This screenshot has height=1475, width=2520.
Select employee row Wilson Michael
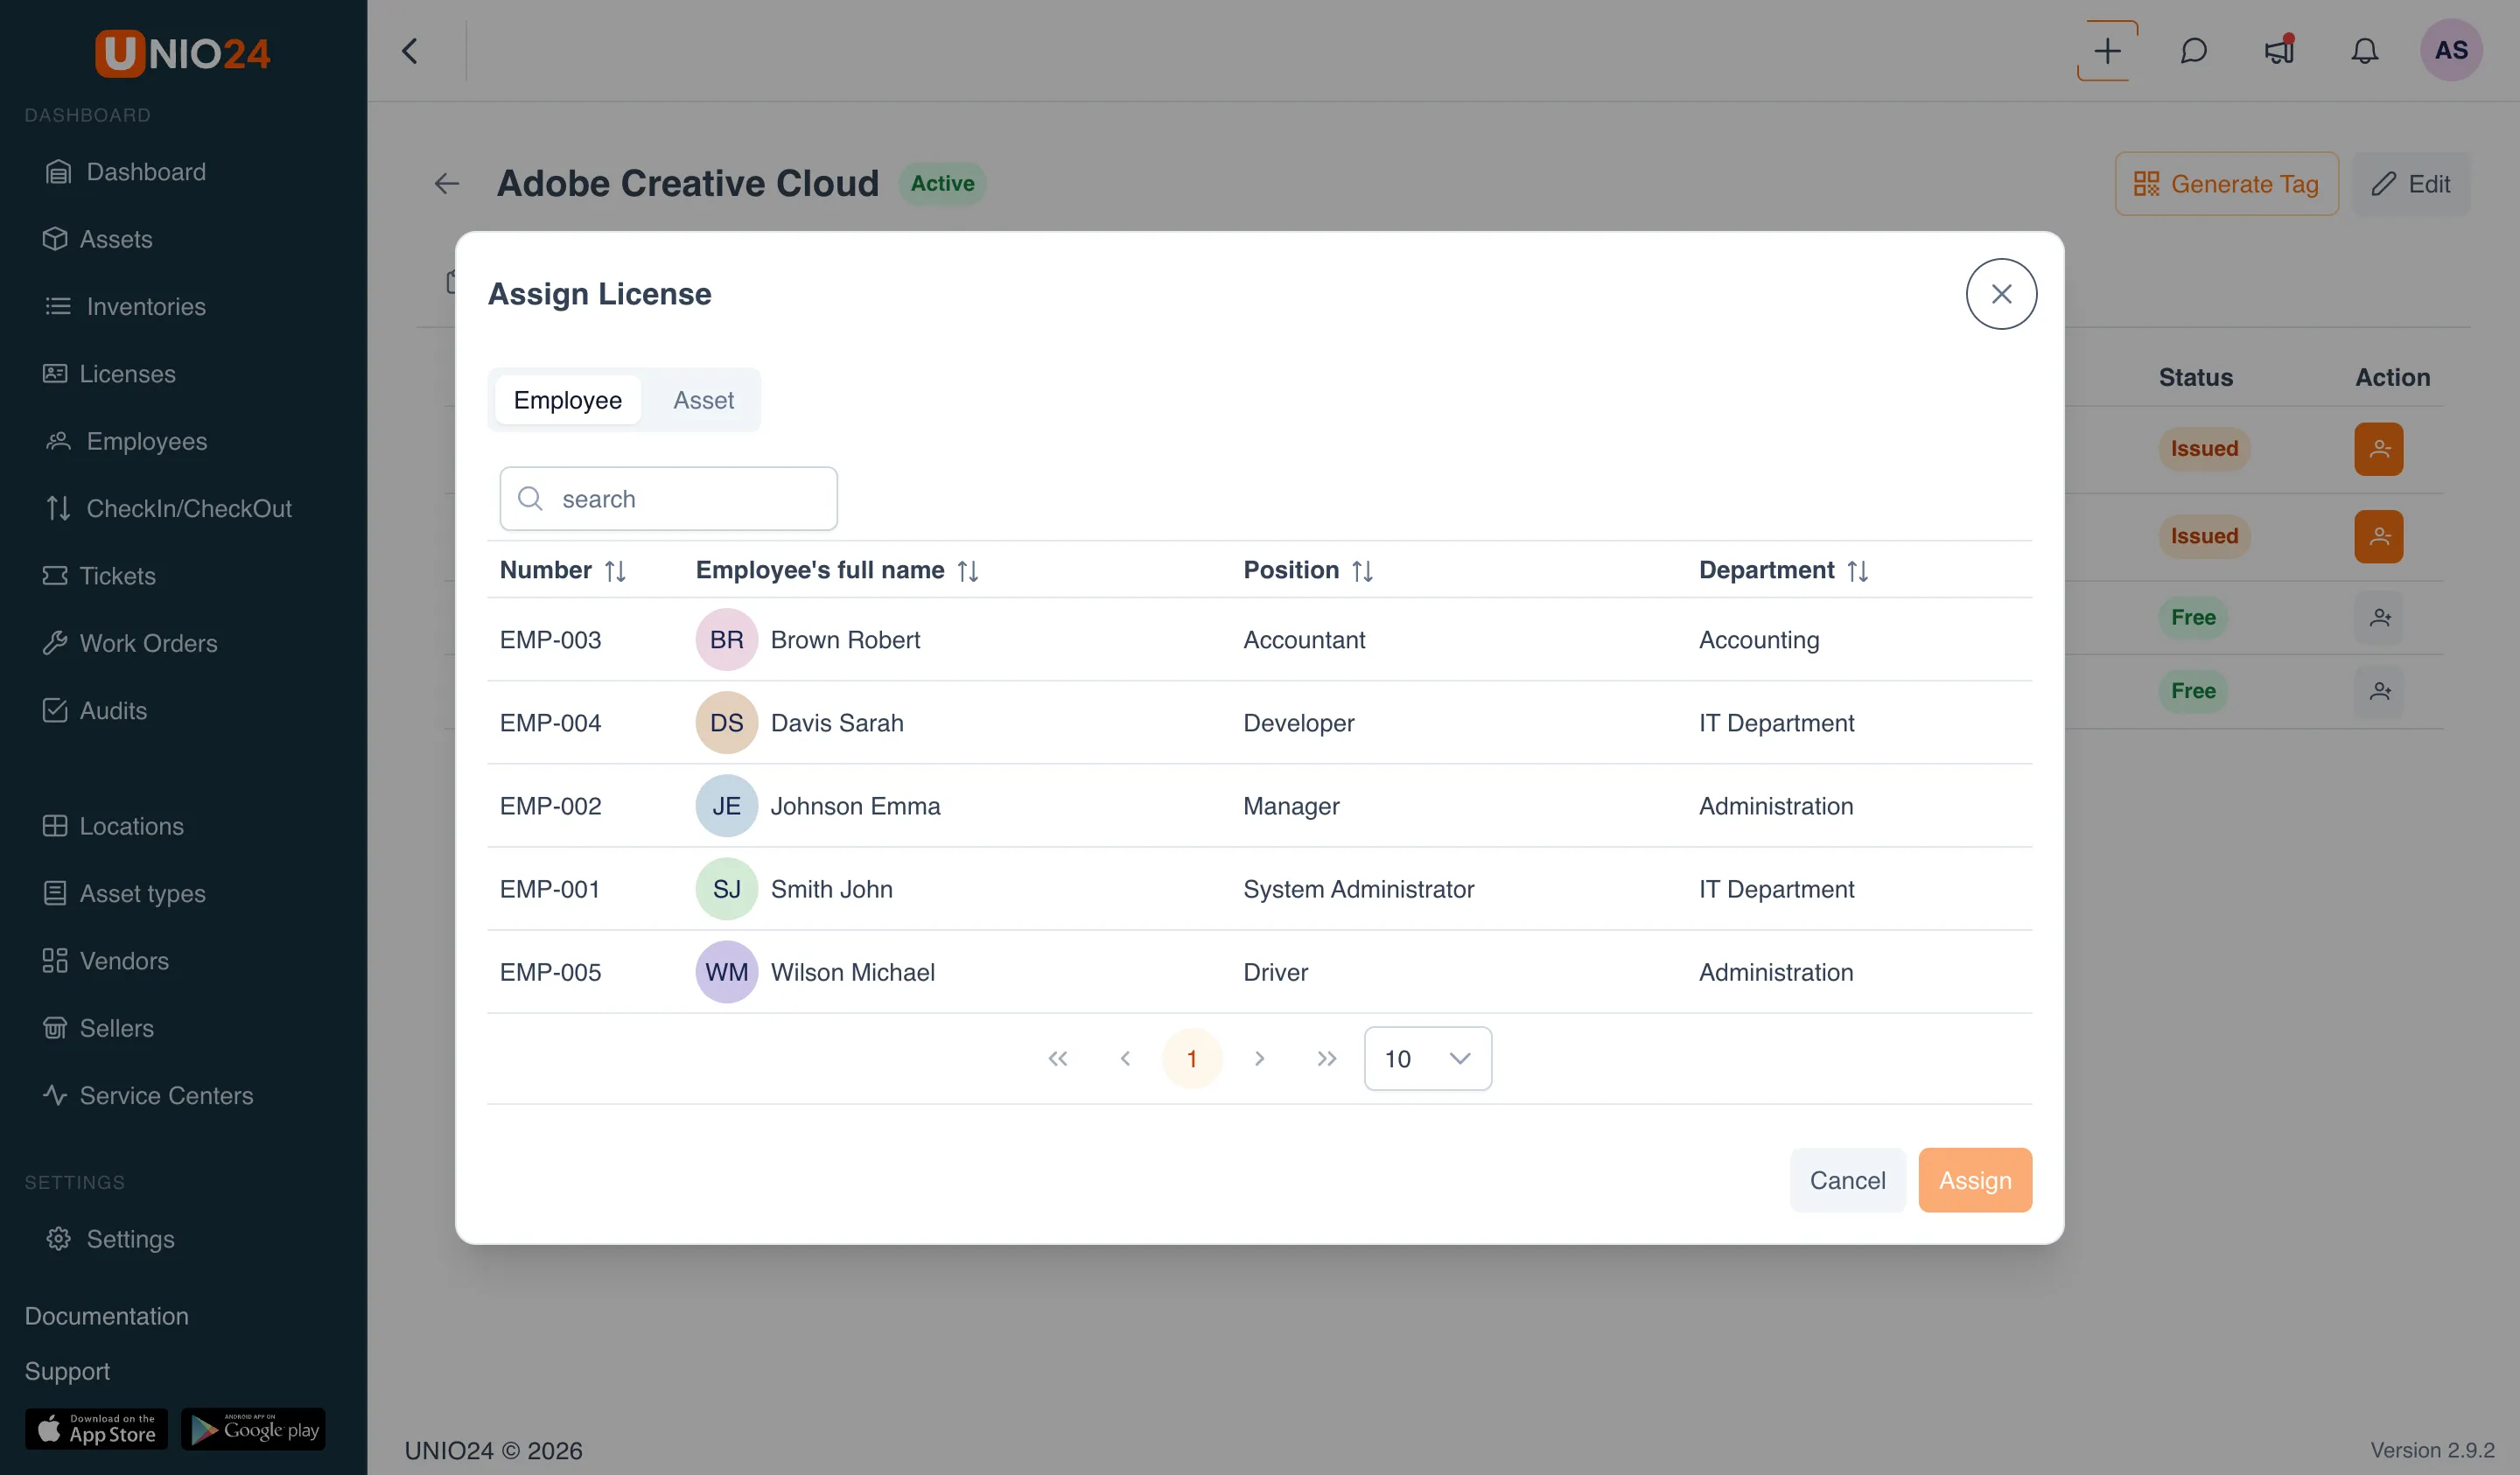pyautogui.click(x=1260, y=972)
